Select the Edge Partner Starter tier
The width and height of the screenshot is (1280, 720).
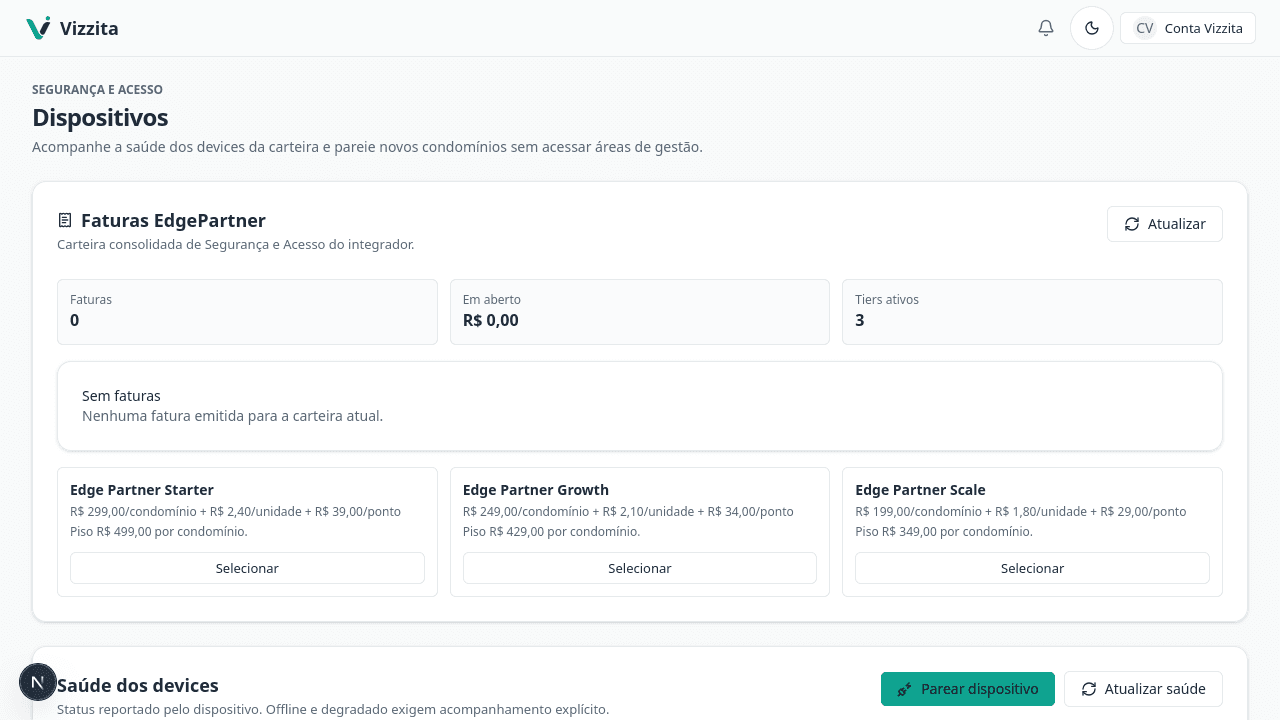point(247,568)
